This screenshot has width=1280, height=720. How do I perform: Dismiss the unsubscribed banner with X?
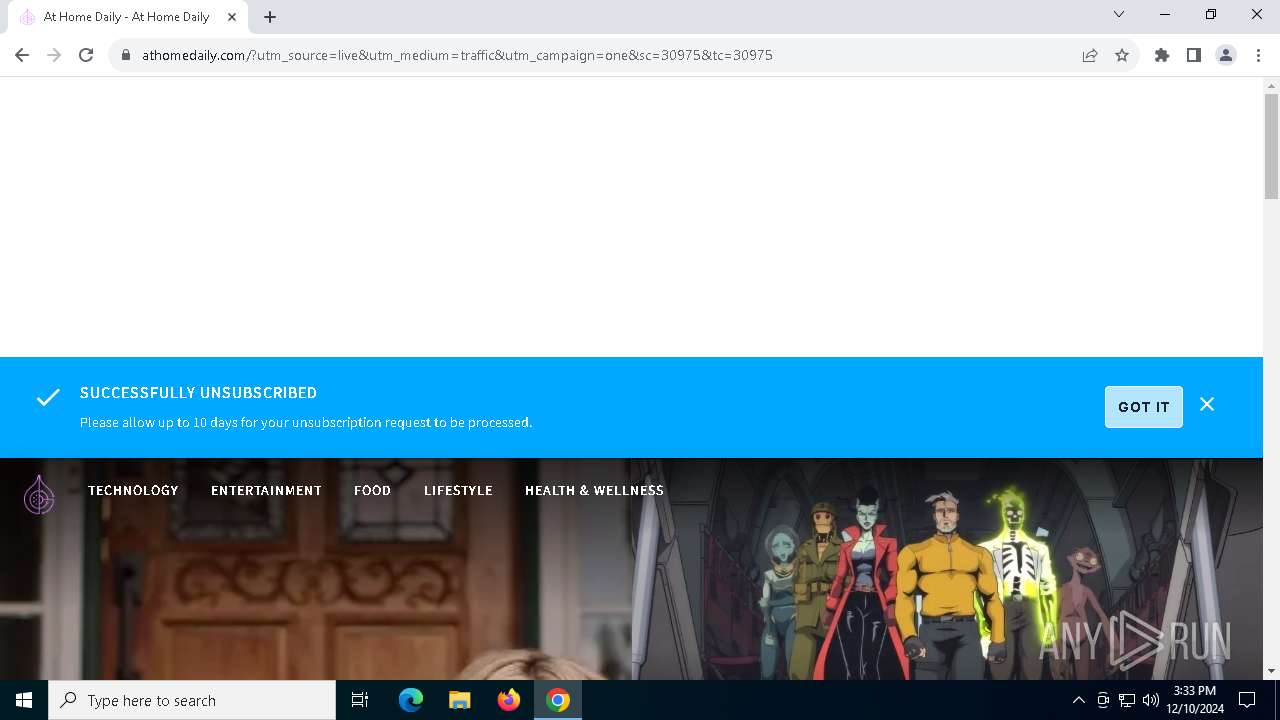pos(1207,405)
